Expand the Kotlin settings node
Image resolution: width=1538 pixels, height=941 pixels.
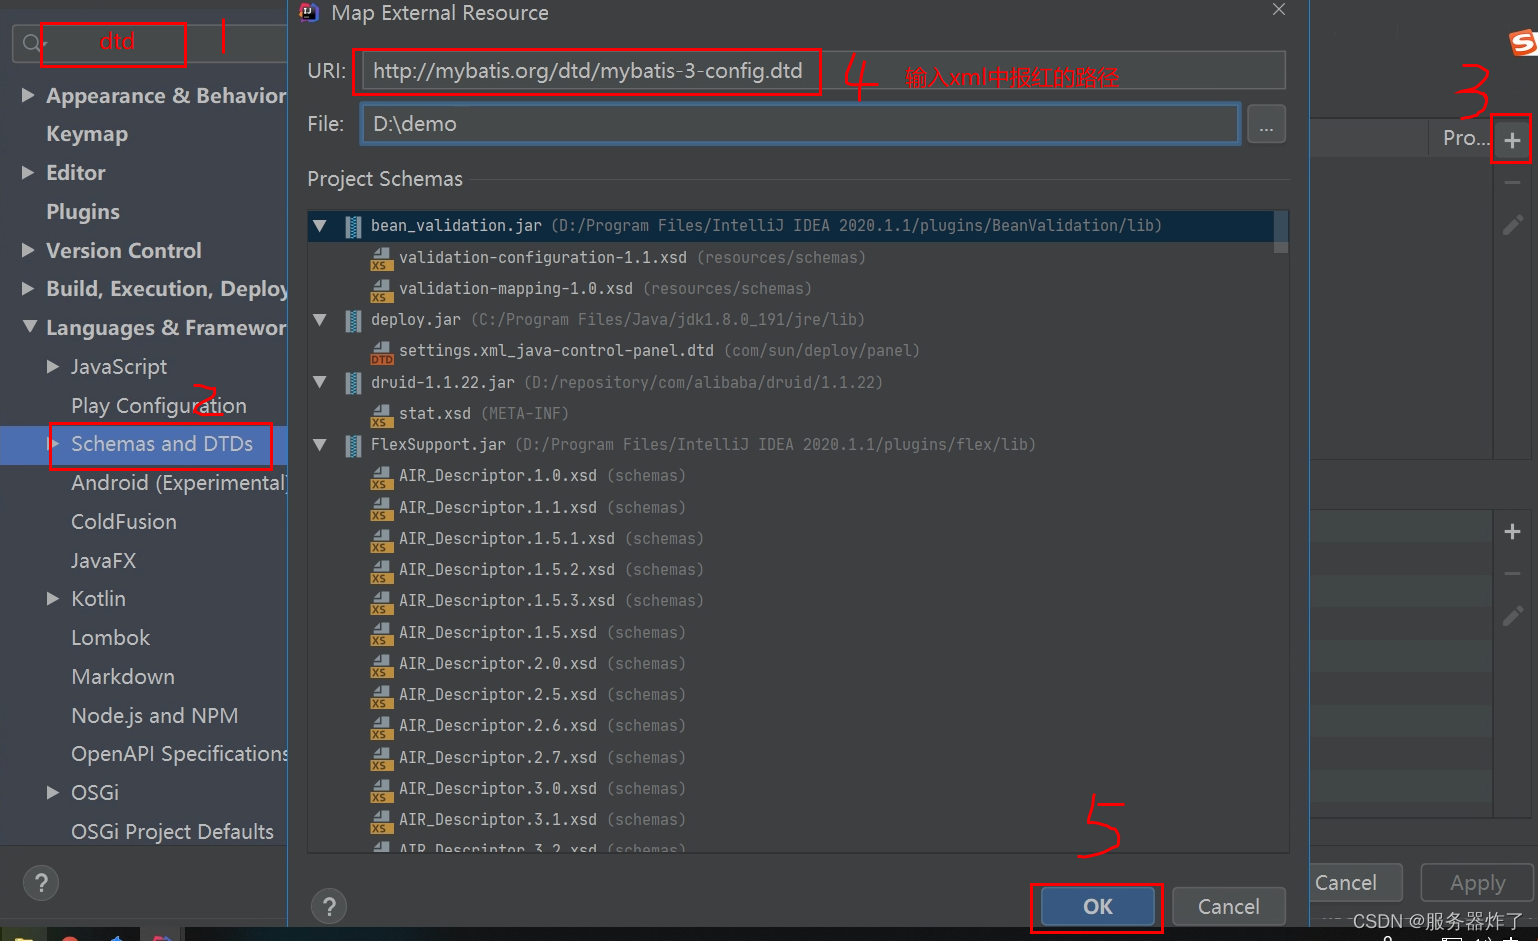(x=53, y=598)
